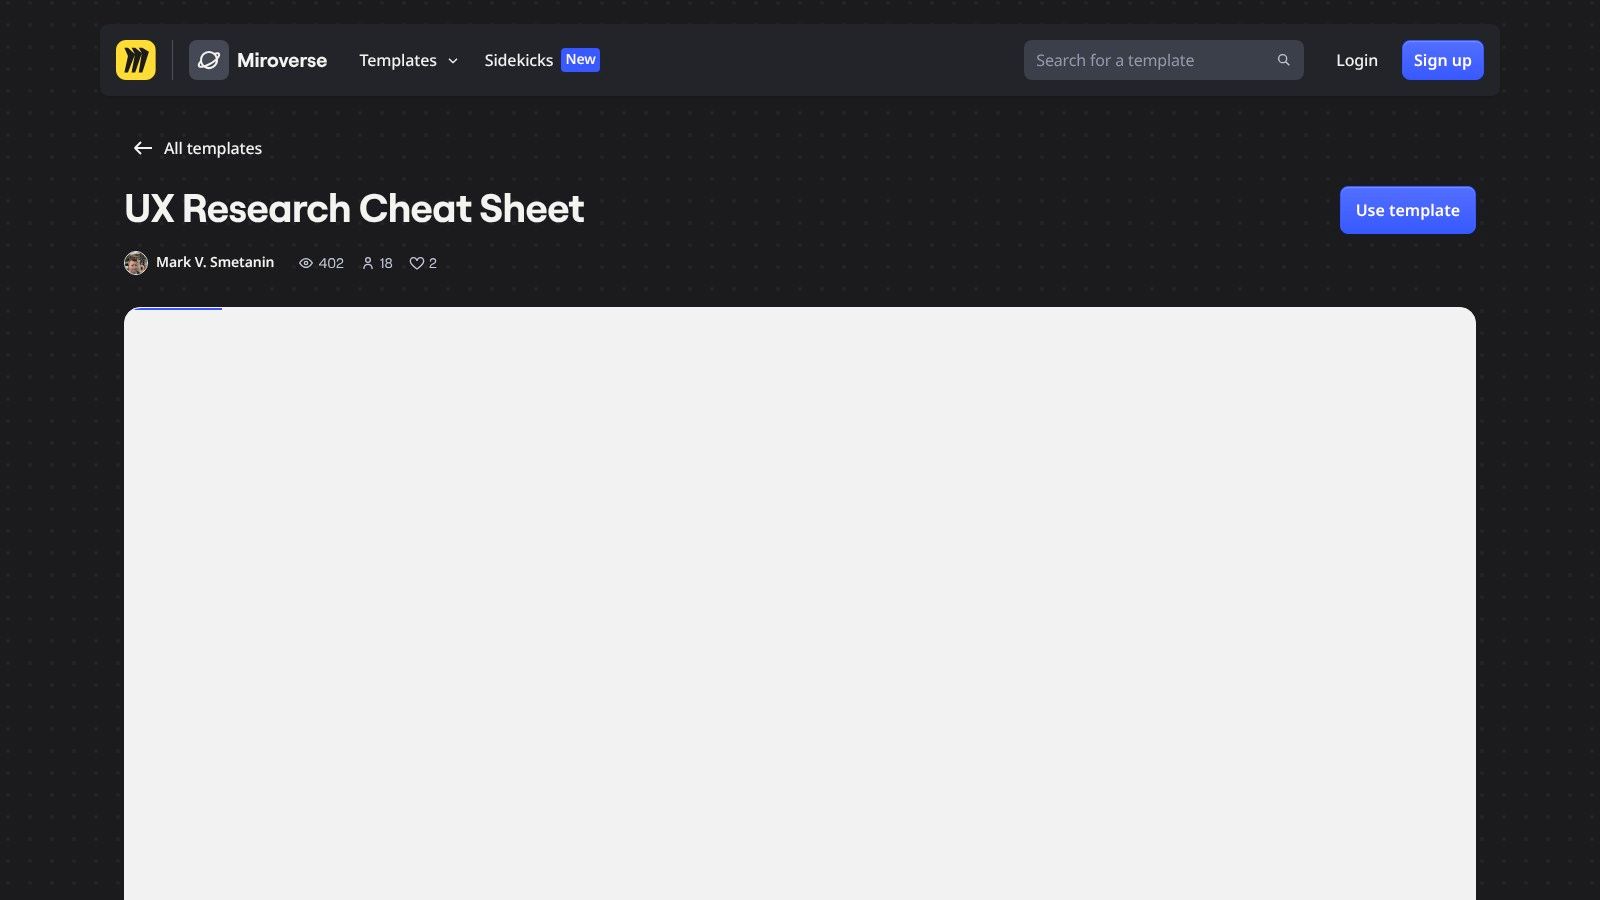This screenshot has height=900, width=1600.
Task: Click the Miro logo icon
Action: 137,60
